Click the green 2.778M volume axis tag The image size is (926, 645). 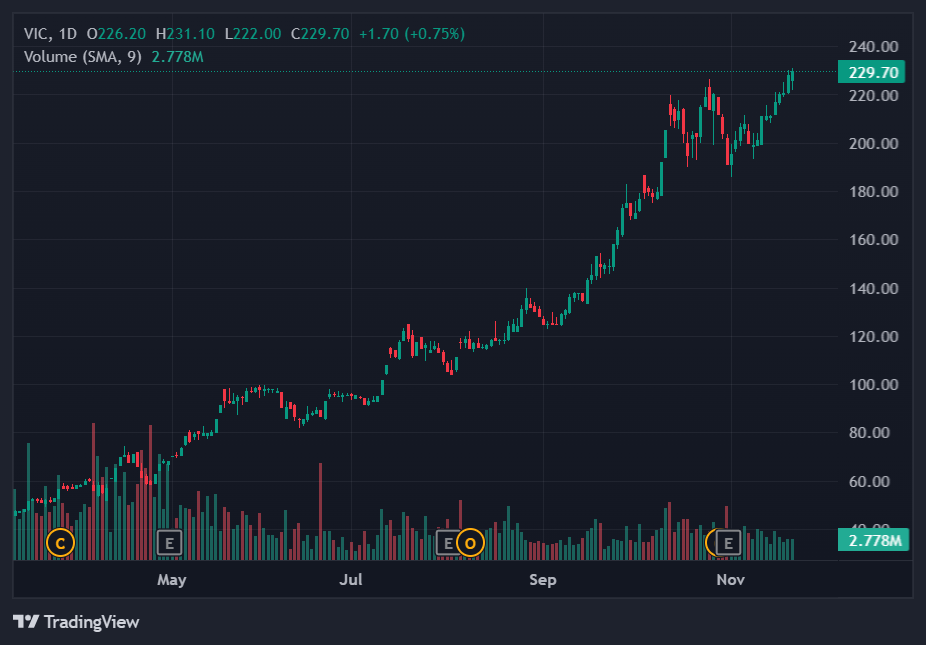click(874, 541)
